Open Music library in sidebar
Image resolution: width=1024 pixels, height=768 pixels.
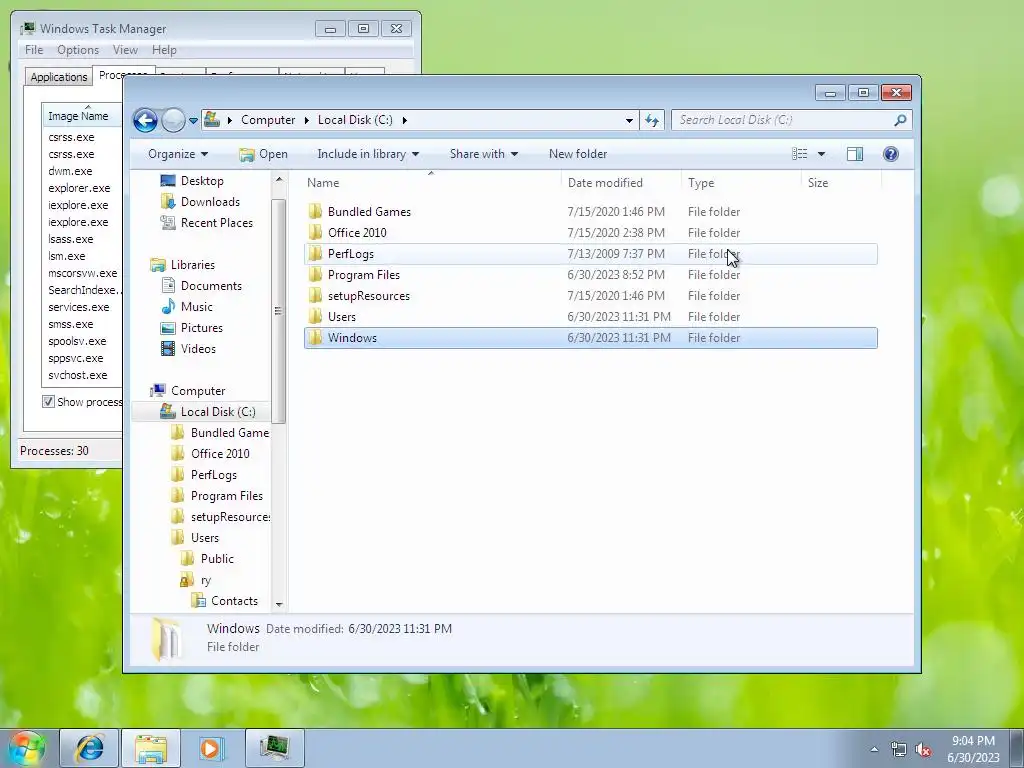(197, 306)
